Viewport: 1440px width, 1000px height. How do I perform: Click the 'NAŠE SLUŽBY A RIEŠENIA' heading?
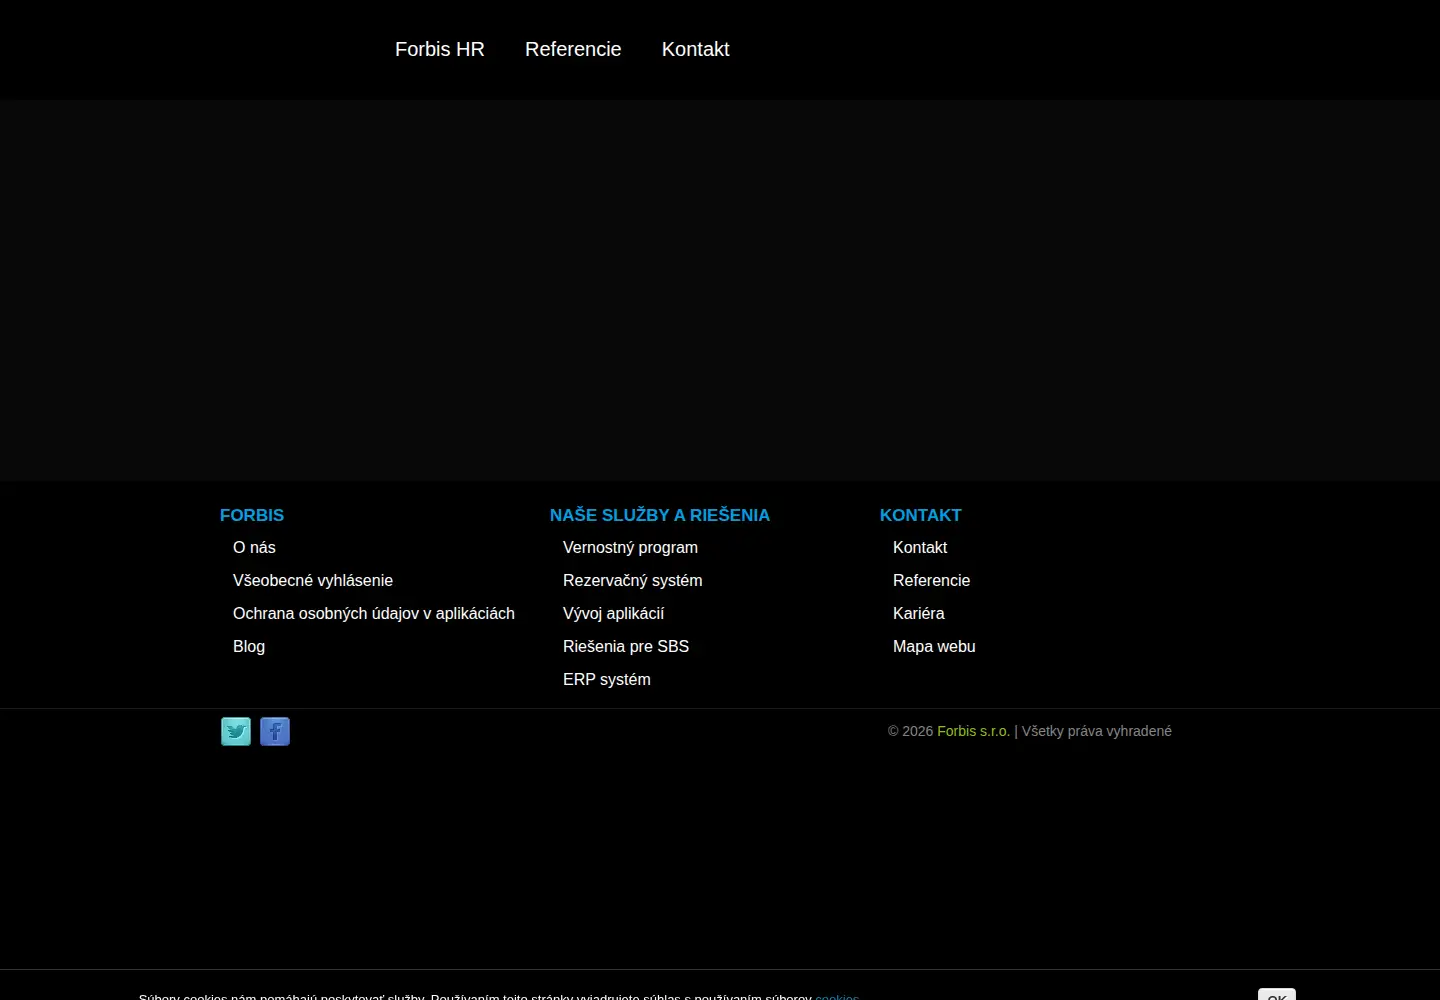tap(660, 515)
